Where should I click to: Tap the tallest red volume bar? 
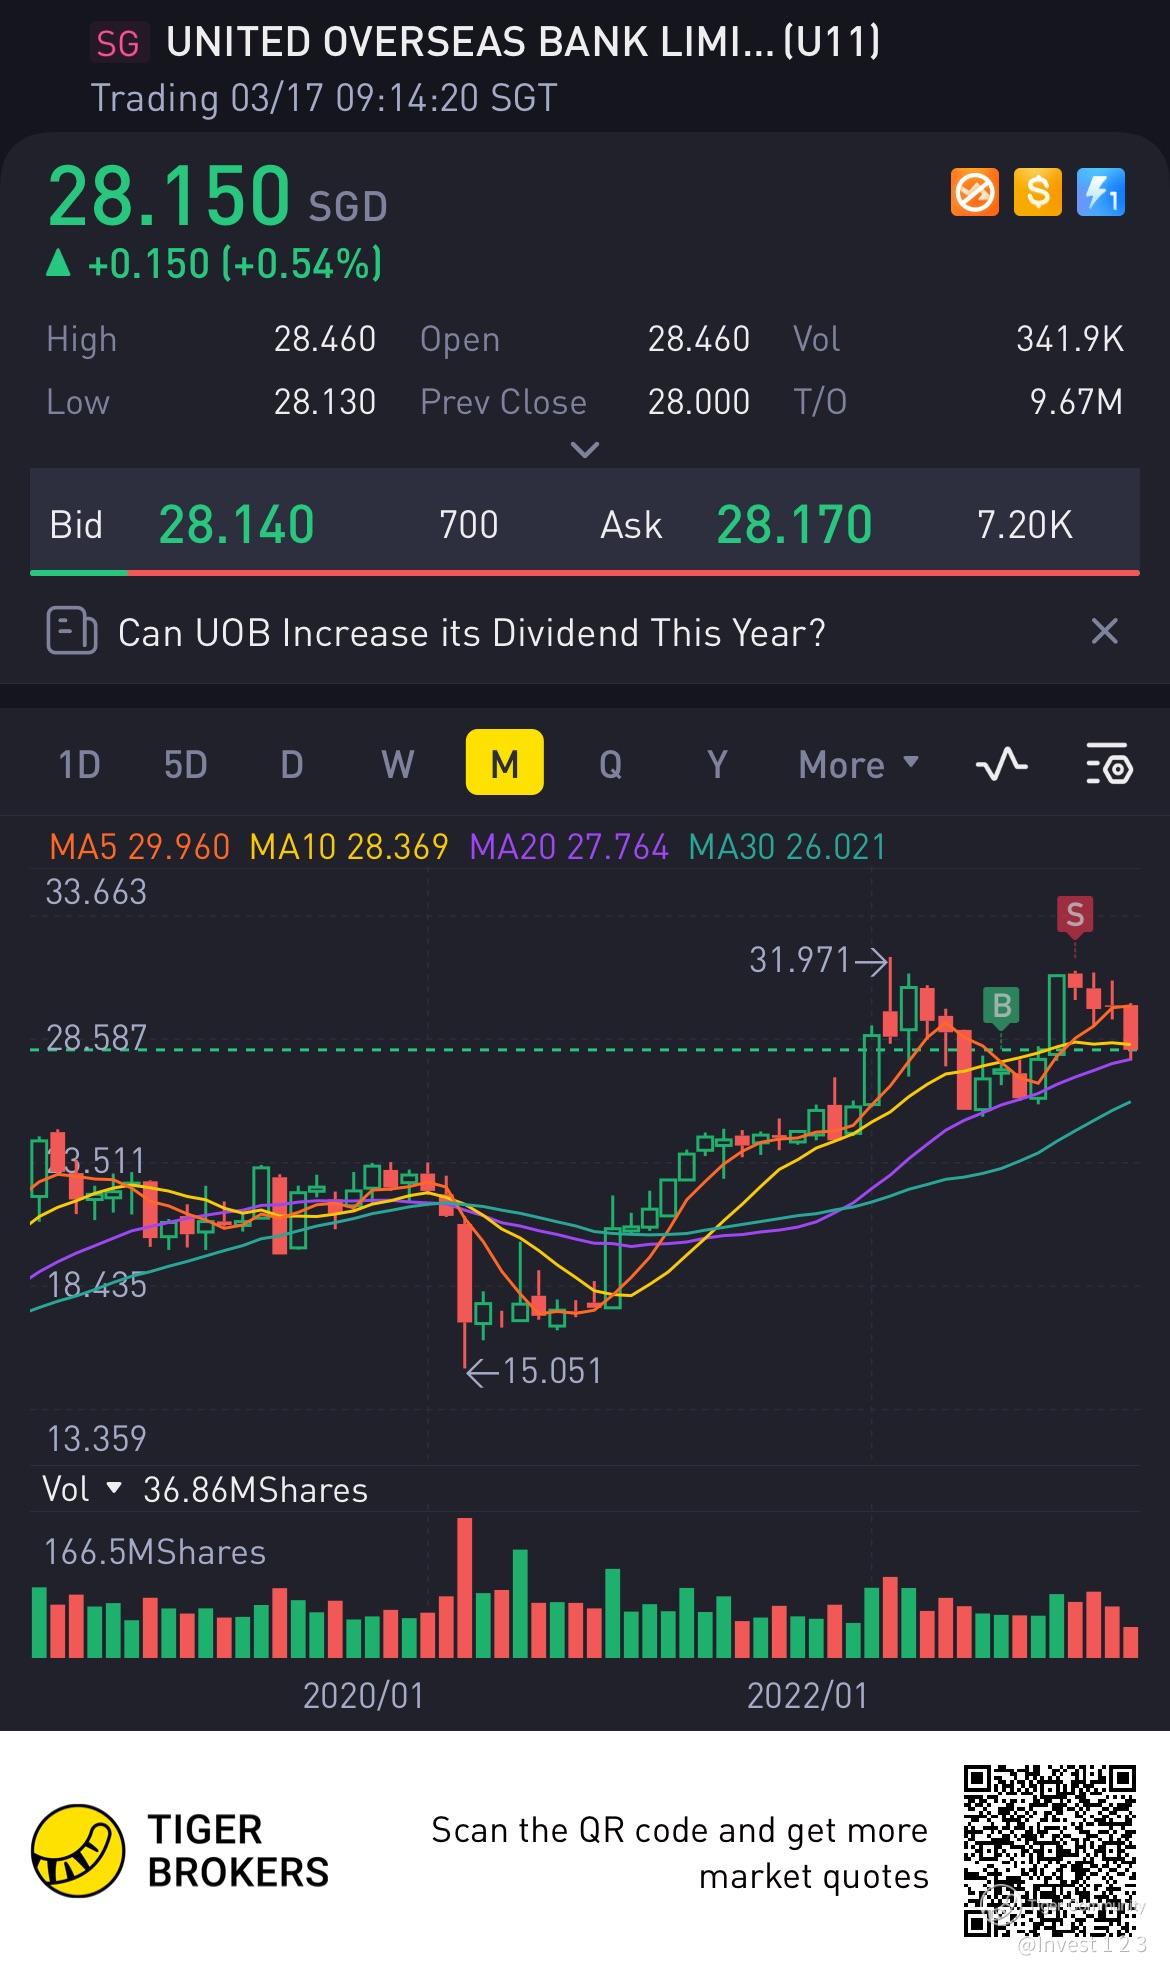[464, 1588]
